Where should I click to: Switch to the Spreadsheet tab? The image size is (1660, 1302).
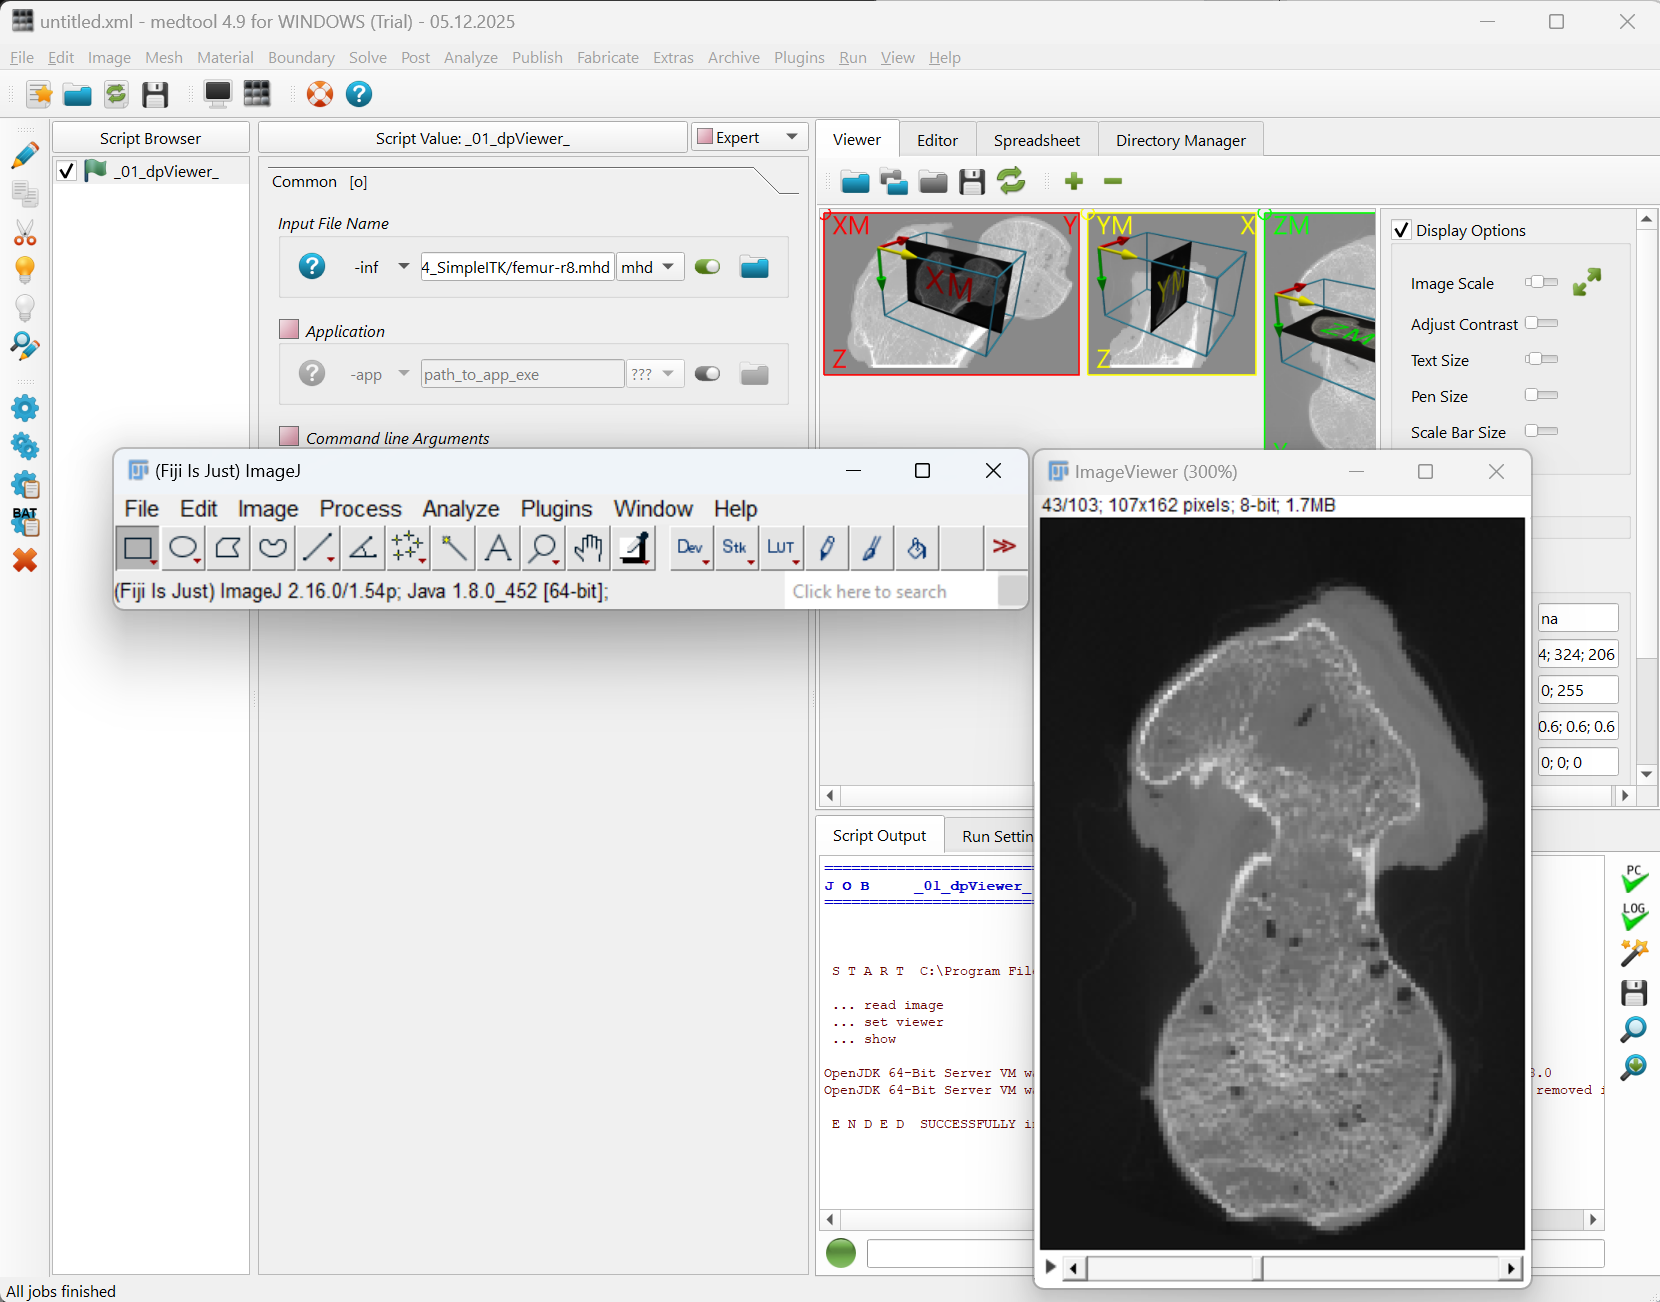tap(1036, 140)
